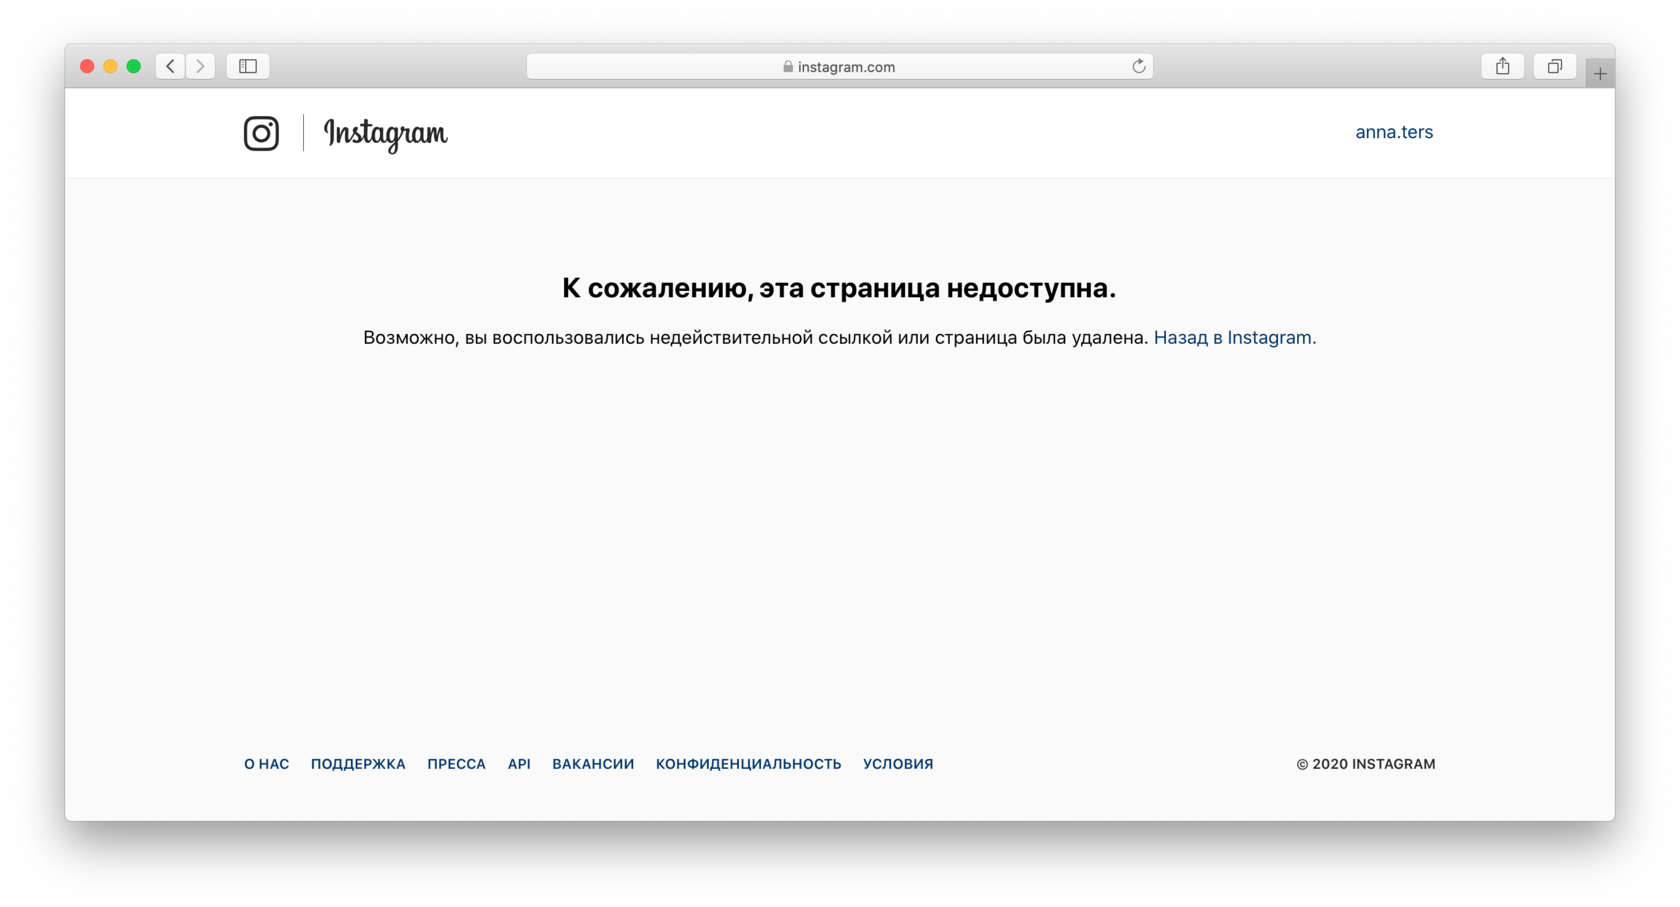
Task: Reload the page with the refresh icon
Action: 1138,66
